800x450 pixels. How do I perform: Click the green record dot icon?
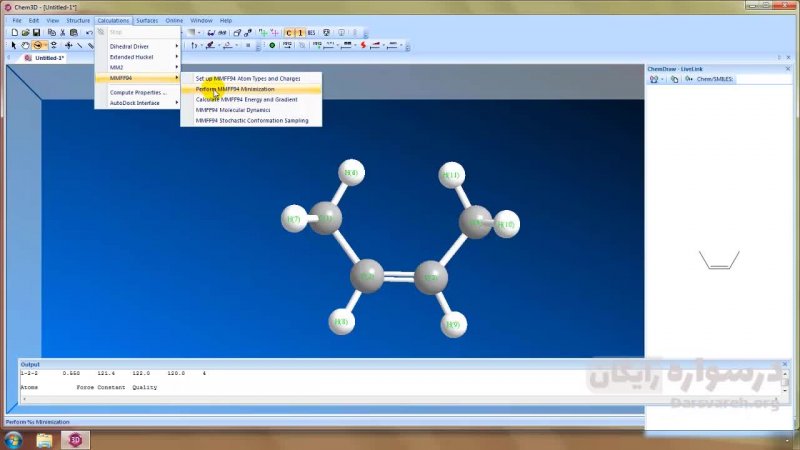tap(273, 45)
